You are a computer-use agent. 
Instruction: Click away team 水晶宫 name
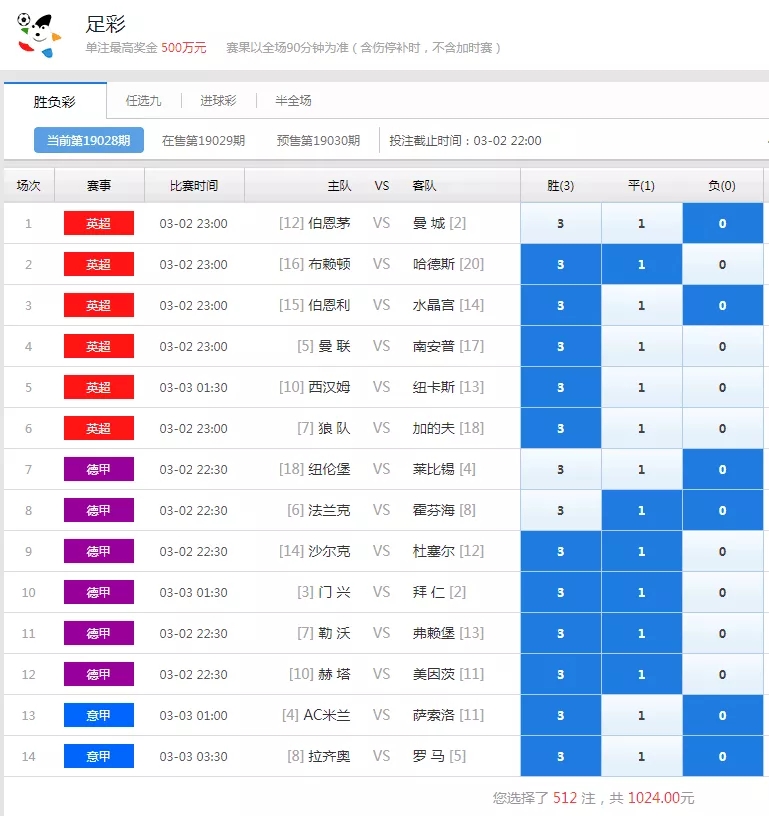click(433, 305)
